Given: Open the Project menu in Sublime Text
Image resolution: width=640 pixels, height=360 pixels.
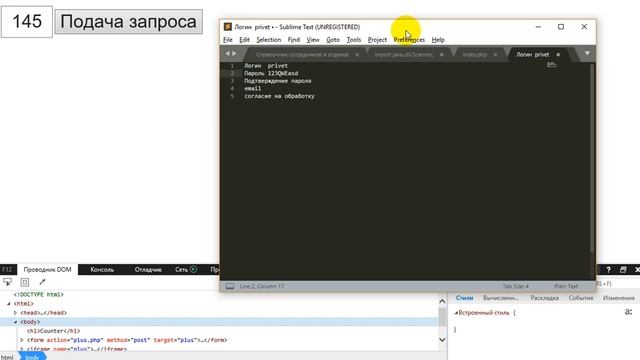Looking at the screenshot, I should pos(377,40).
